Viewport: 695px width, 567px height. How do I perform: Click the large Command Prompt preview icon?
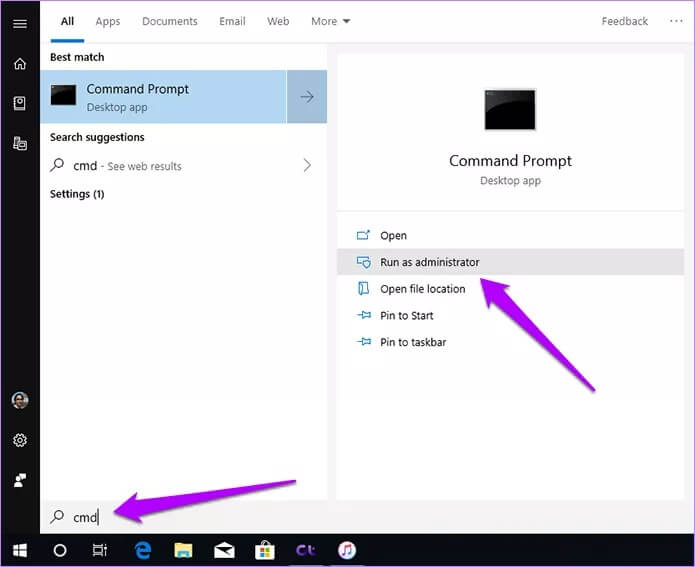(510, 109)
